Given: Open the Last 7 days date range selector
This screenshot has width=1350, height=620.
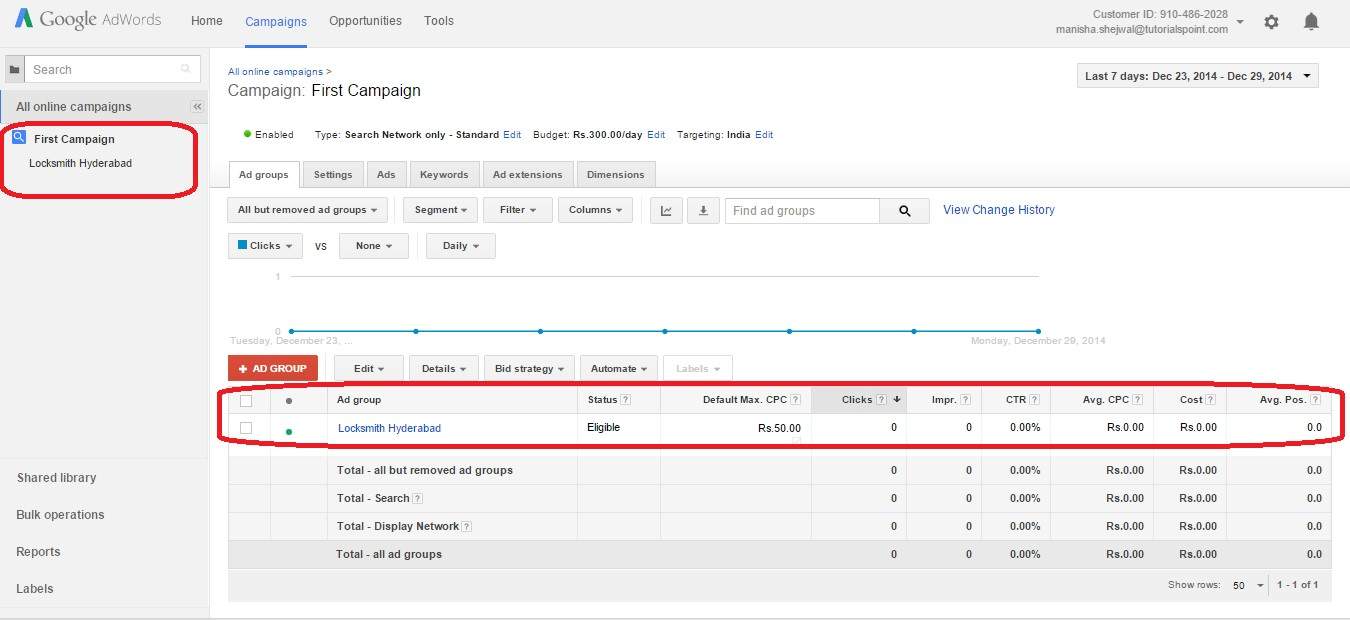Looking at the screenshot, I should tap(1196, 75).
